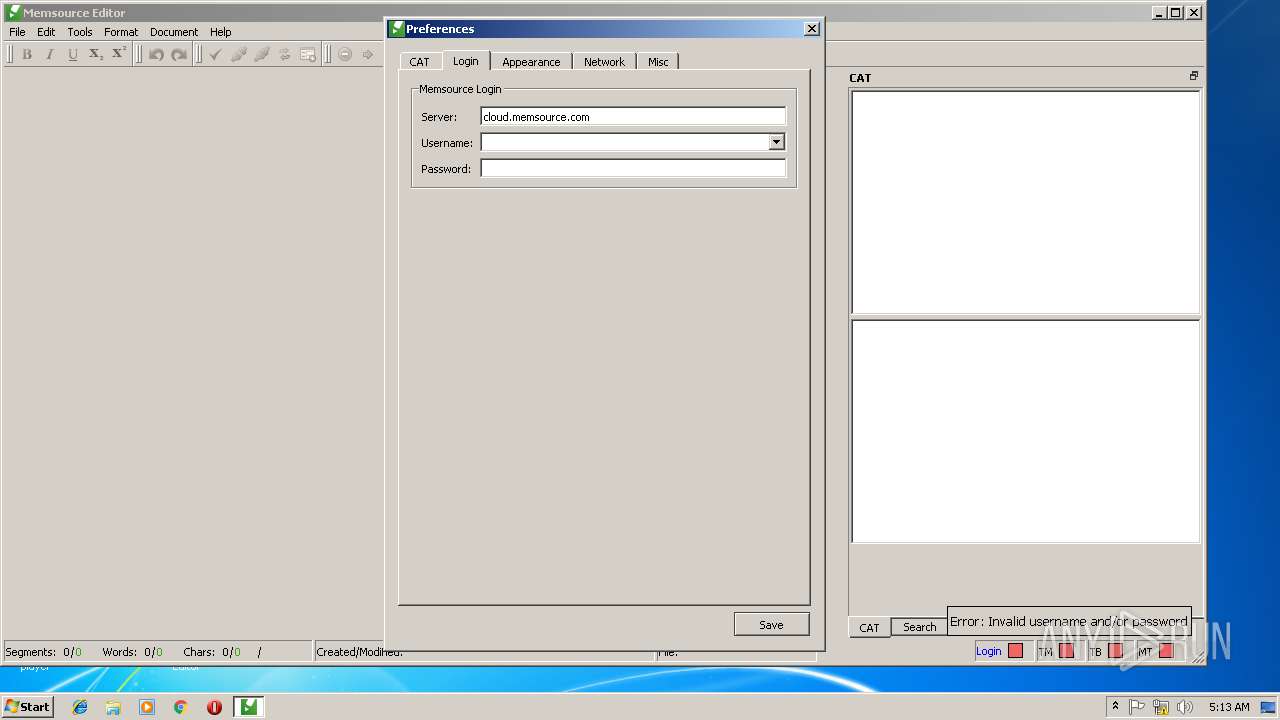The height and width of the screenshot is (720, 1280).
Task: Toggle underline formatting in editor toolbar
Action: pyautogui.click(x=73, y=54)
